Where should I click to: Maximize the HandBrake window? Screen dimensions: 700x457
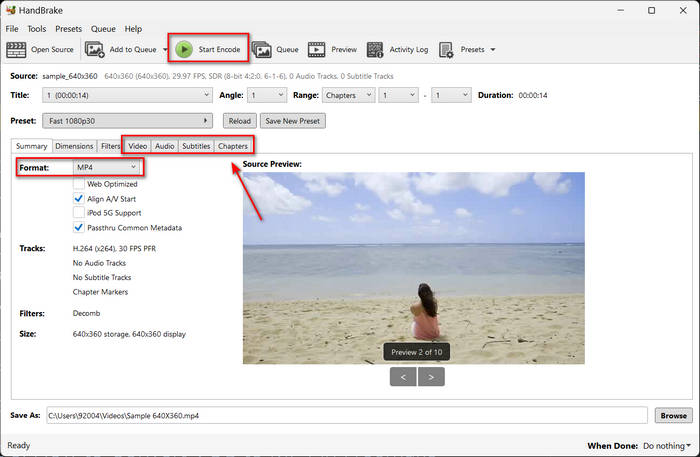click(x=652, y=10)
